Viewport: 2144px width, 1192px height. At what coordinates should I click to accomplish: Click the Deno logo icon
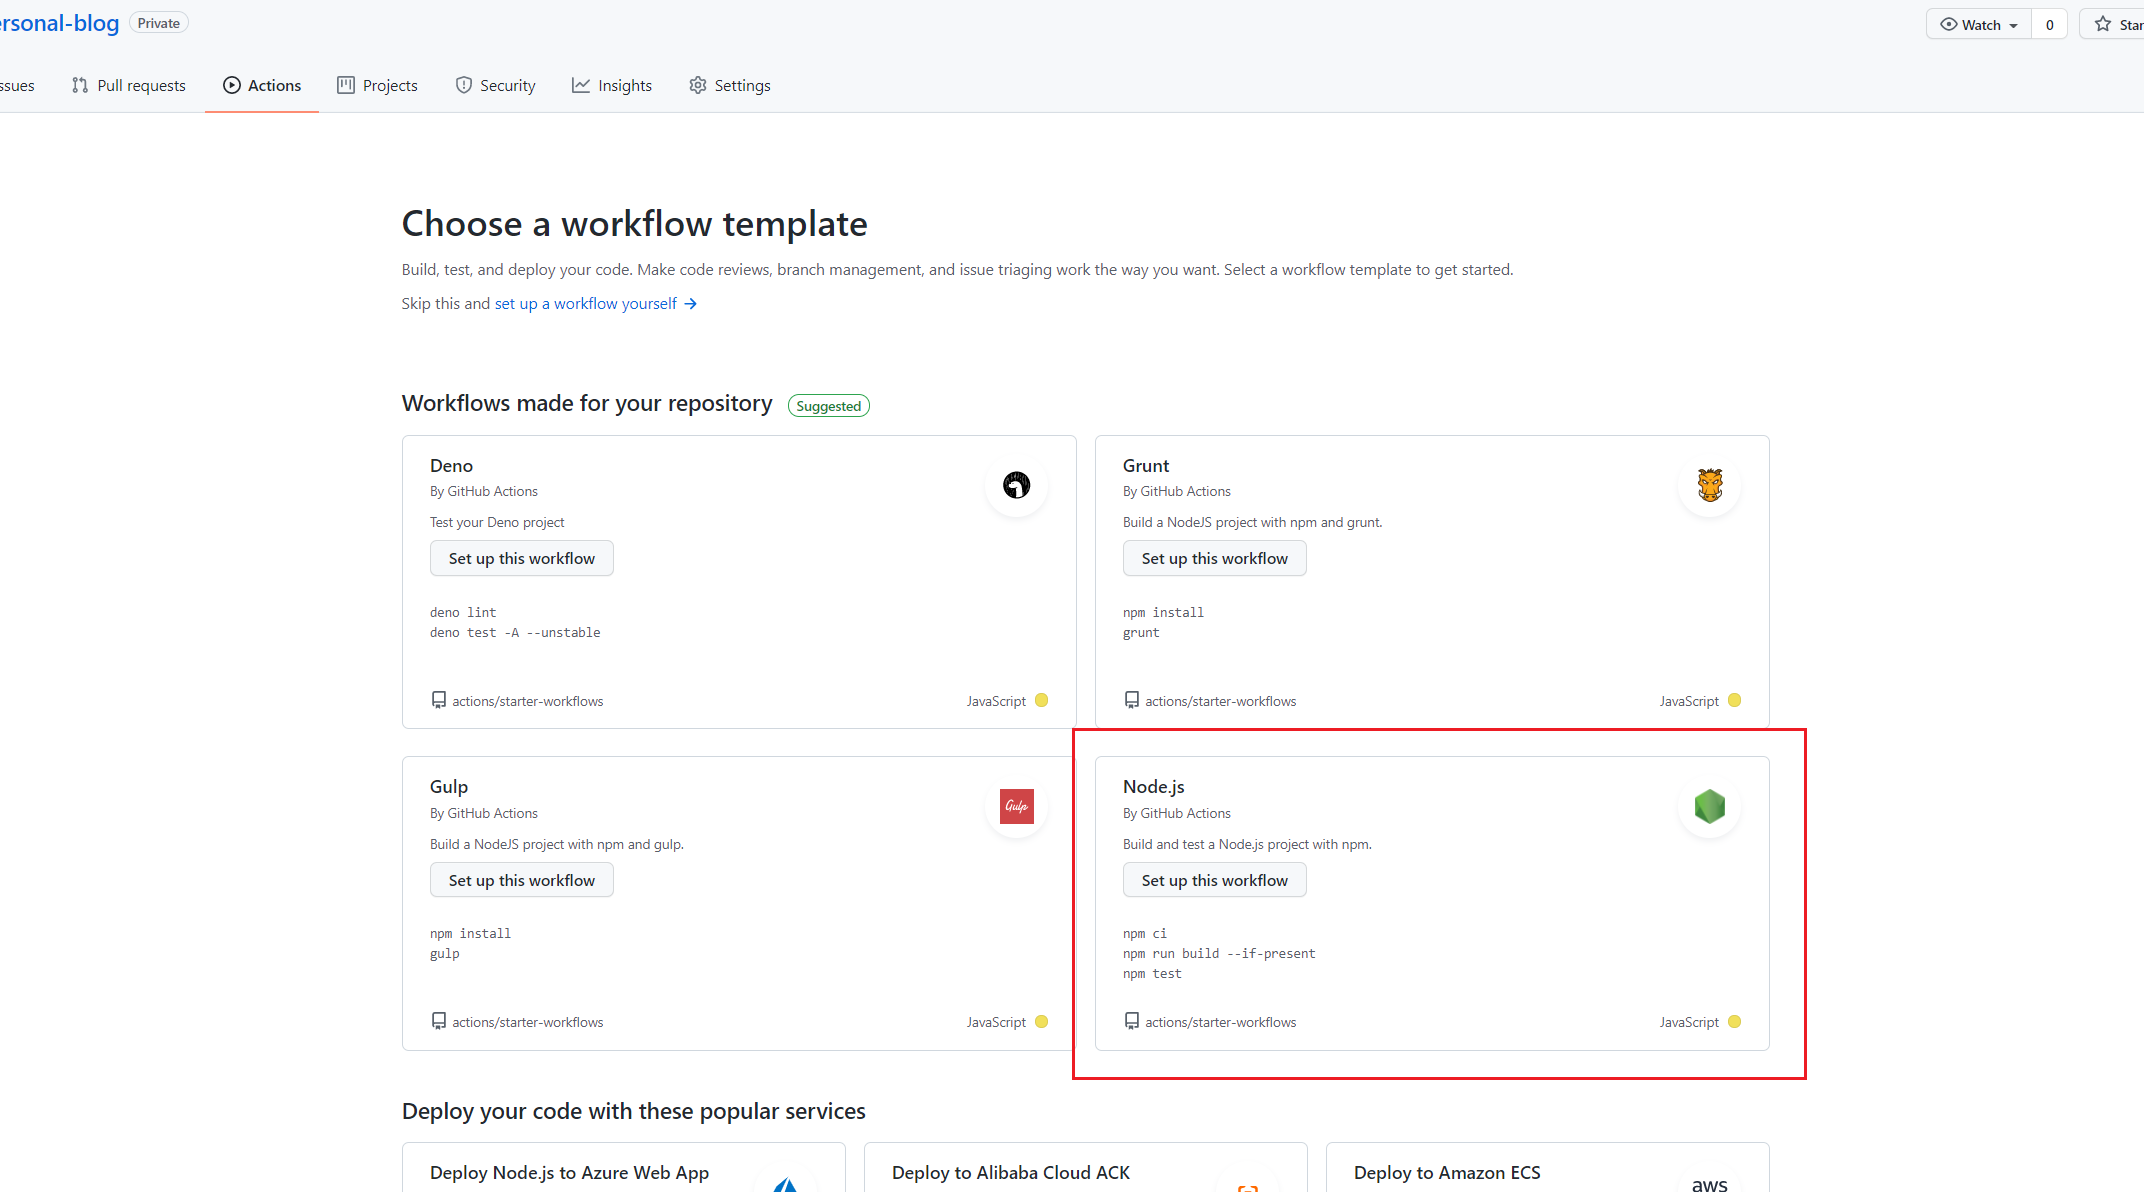click(1016, 485)
